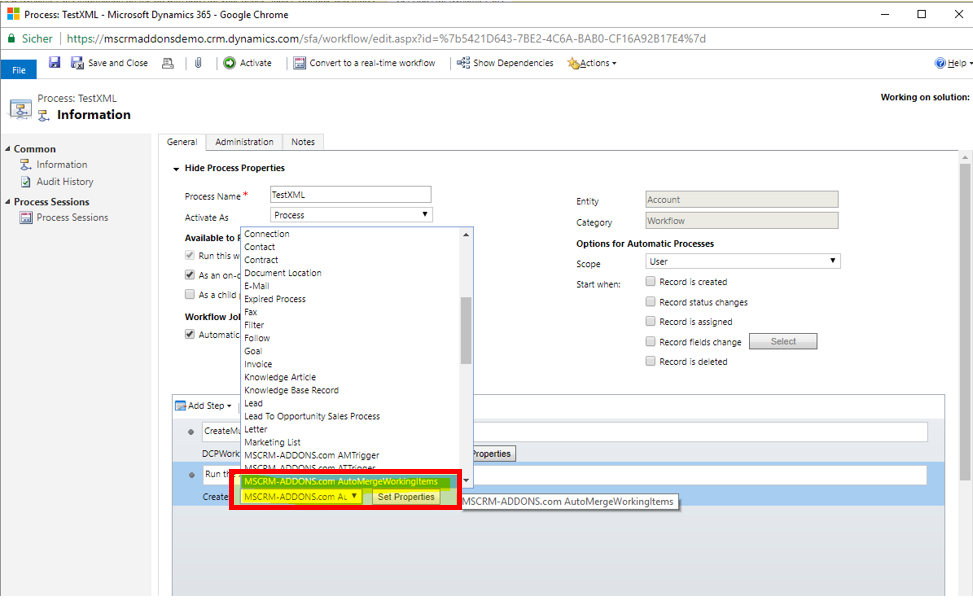Open Audit History in the sidebar
Viewport: 973px width, 601px height.
tap(64, 182)
